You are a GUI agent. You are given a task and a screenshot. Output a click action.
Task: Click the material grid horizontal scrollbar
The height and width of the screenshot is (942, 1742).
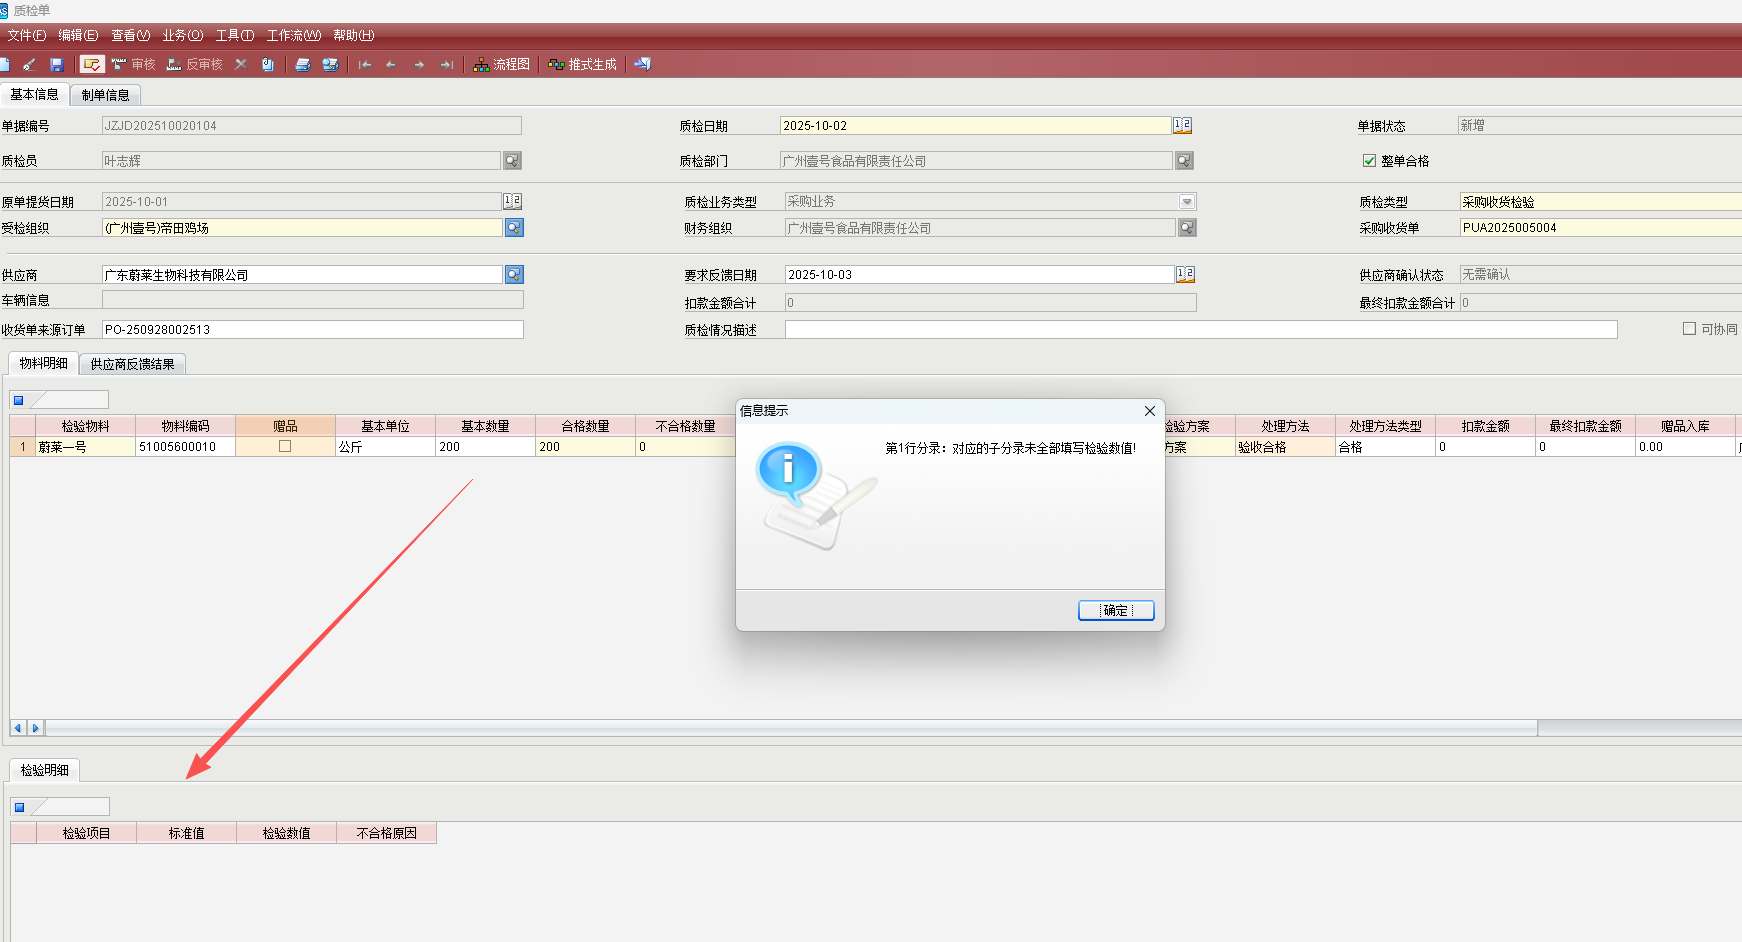[790, 728]
